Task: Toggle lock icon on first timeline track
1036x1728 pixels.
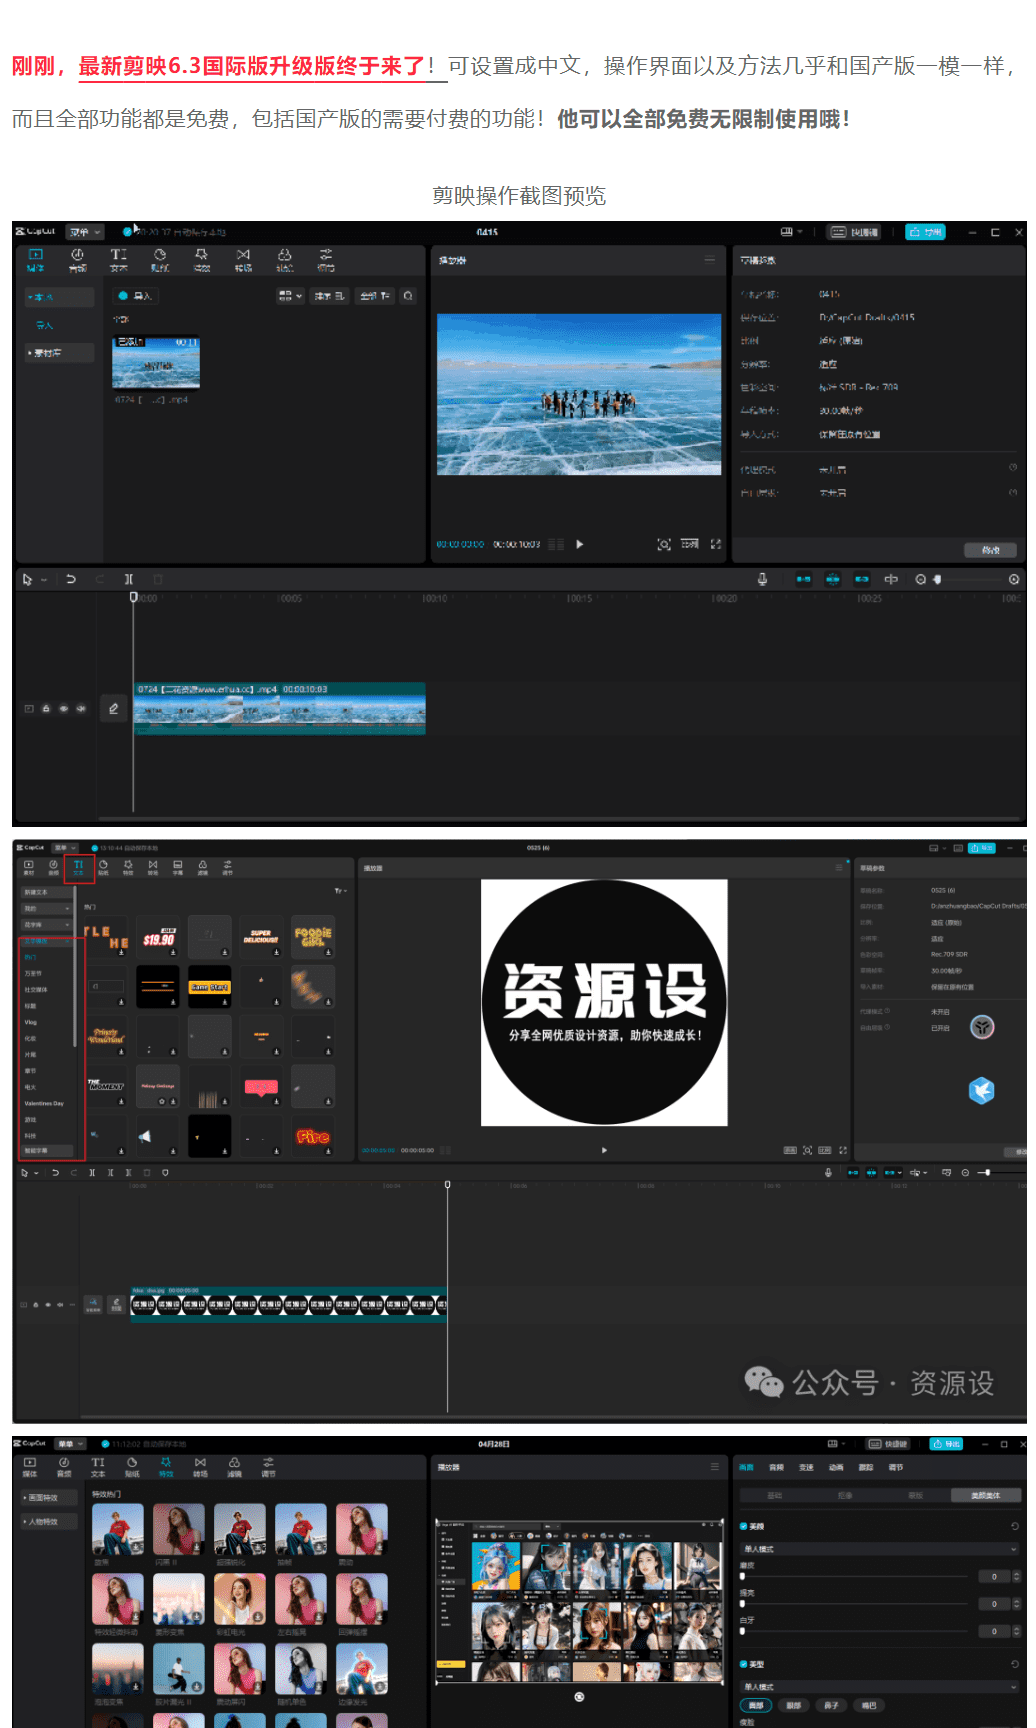Action: [x=46, y=708]
